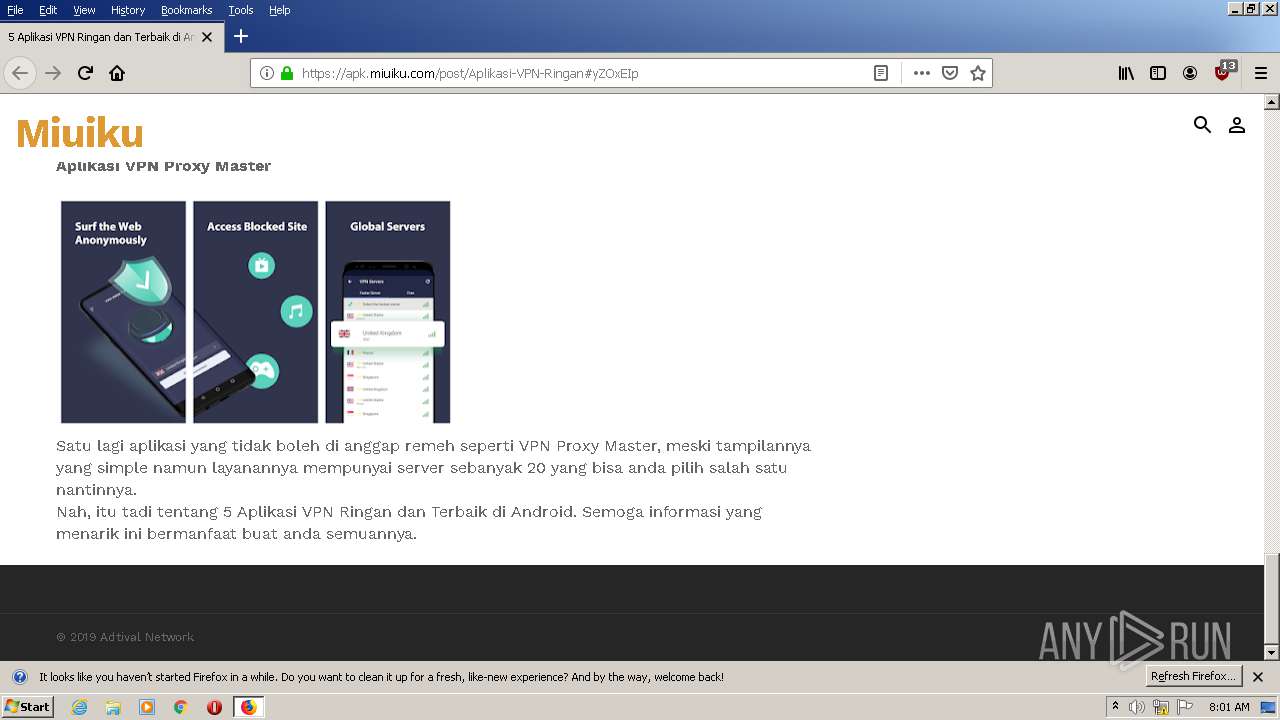Open the Help menu

tap(280, 10)
